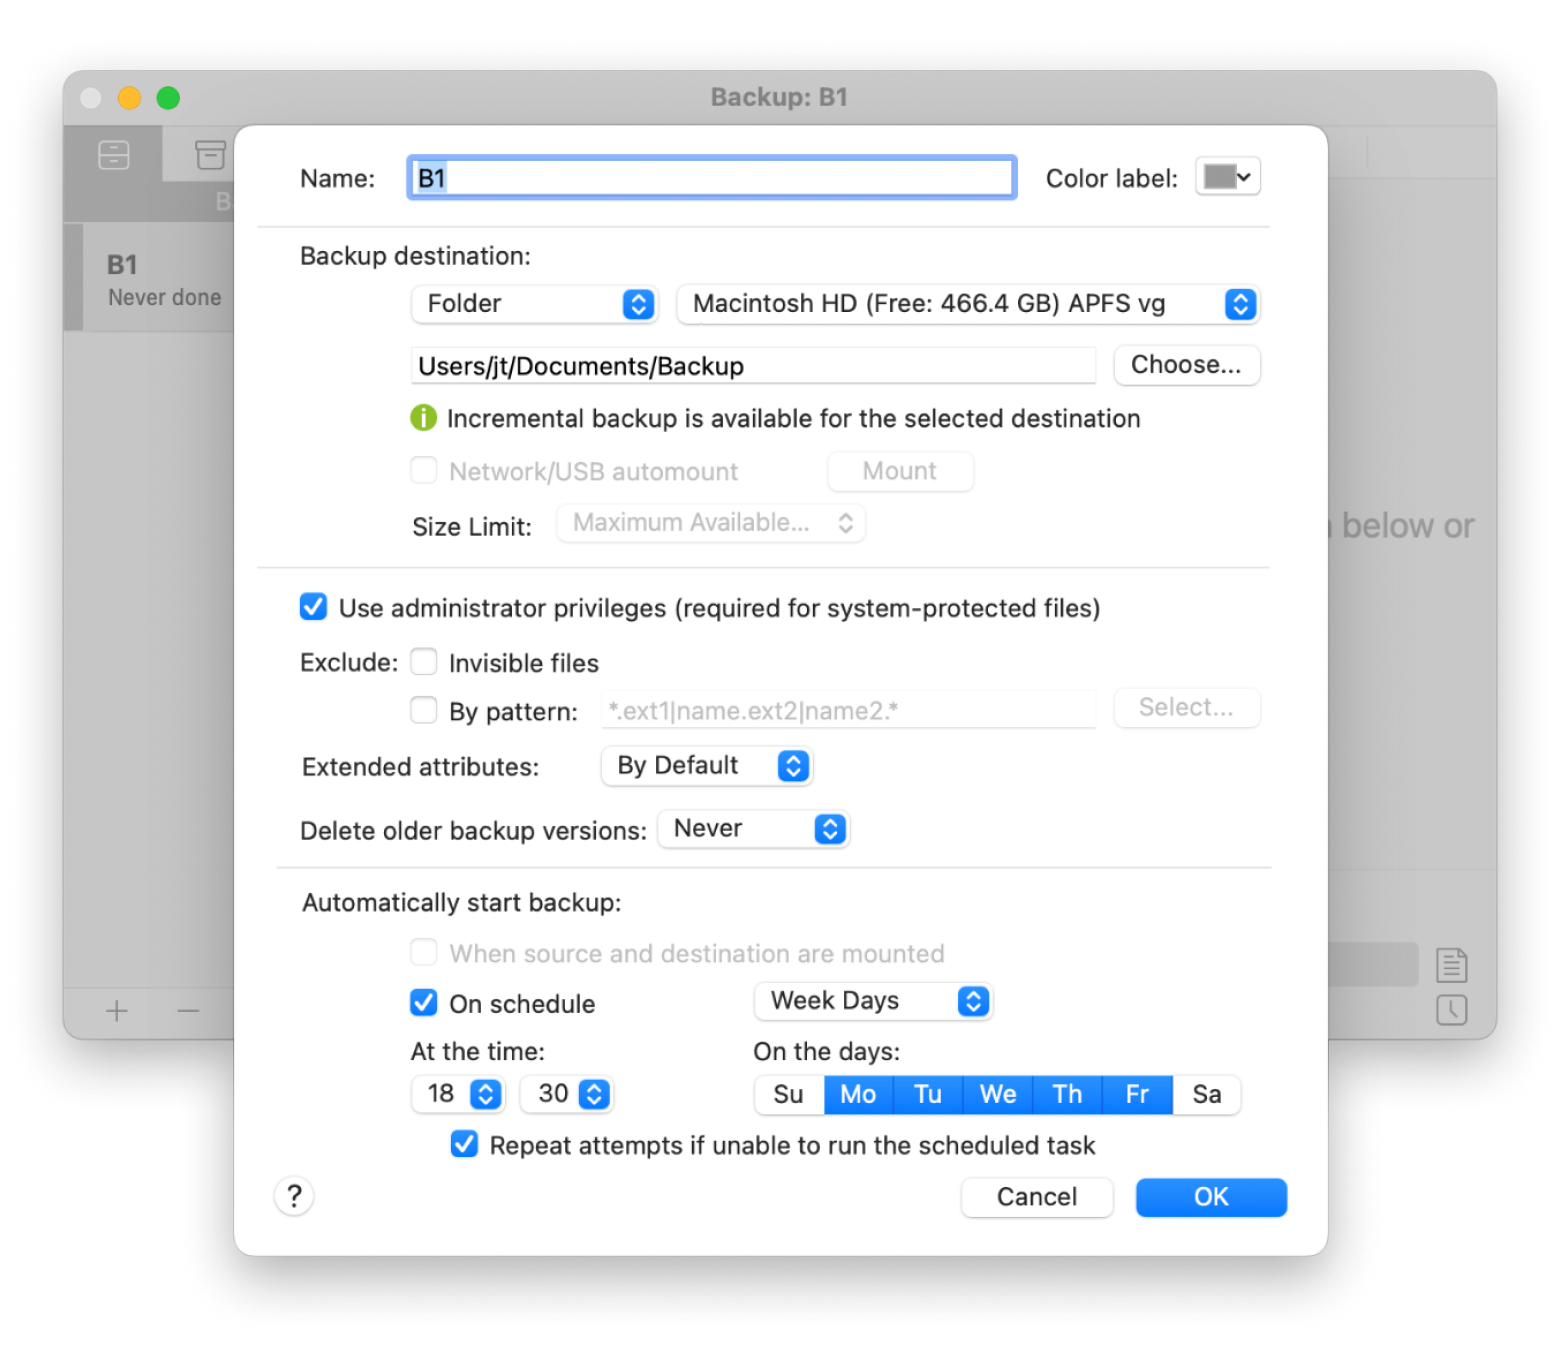Toggle Tu day in schedule
Image resolution: width=1560 pixels, height=1350 pixels.
coord(928,1095)
